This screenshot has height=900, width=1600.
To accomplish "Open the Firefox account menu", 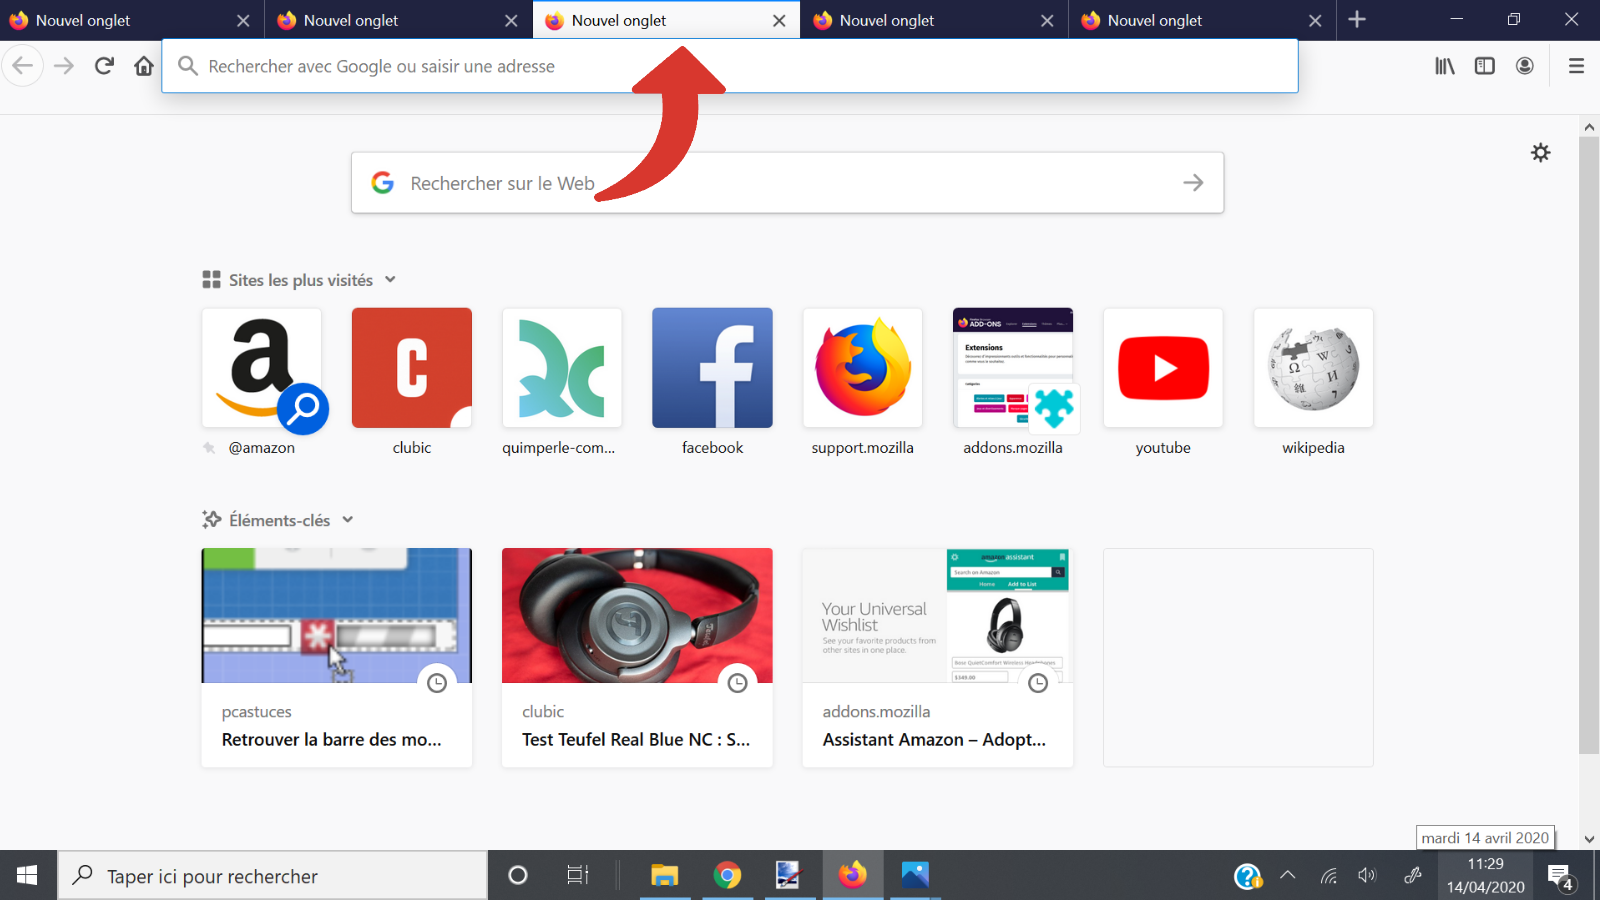I will coord(1525,65).
